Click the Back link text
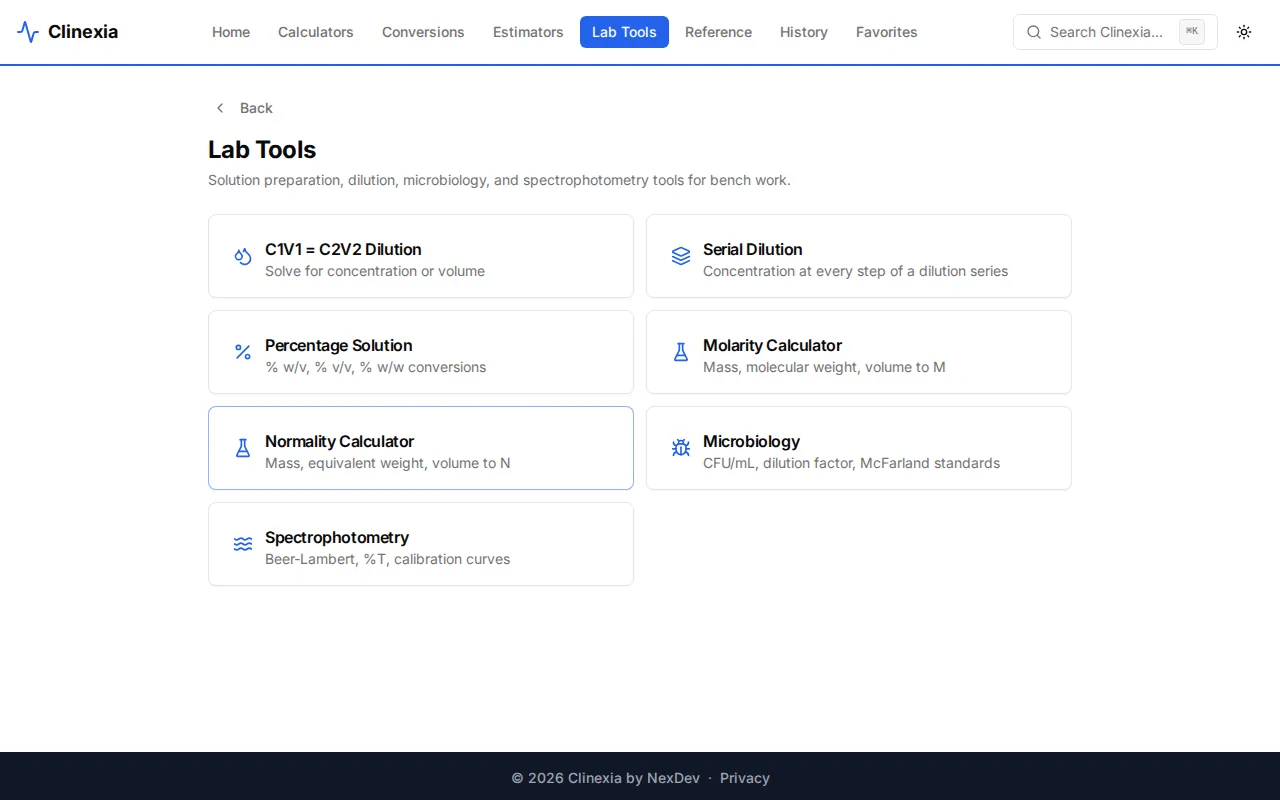Image resolution: width=1280 pixels, height=800 pixels. point(256,108)
